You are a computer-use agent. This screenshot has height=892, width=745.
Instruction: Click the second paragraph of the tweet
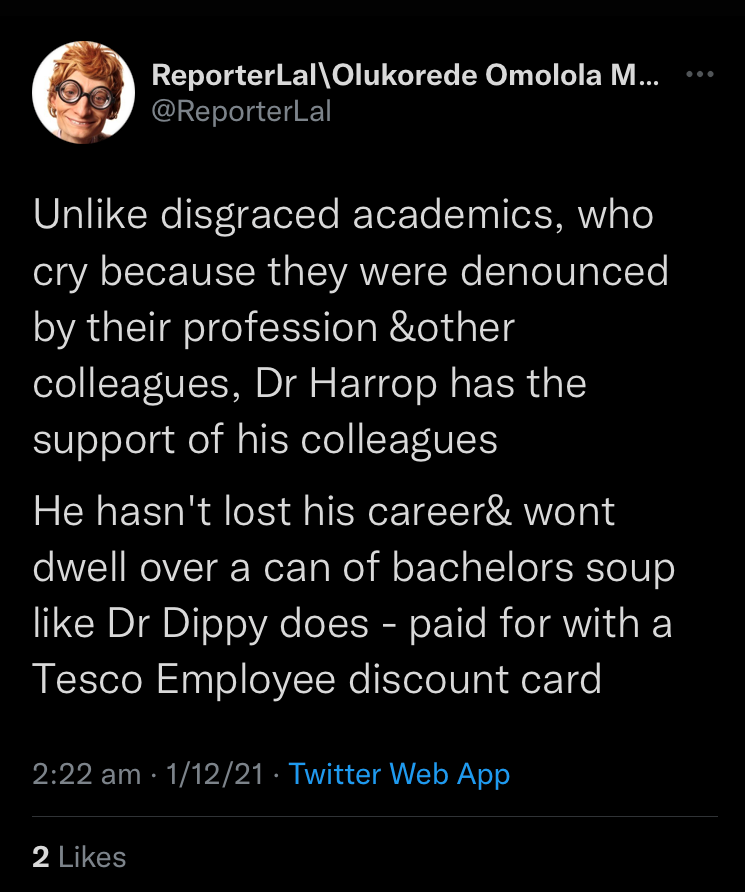[352, 595]
